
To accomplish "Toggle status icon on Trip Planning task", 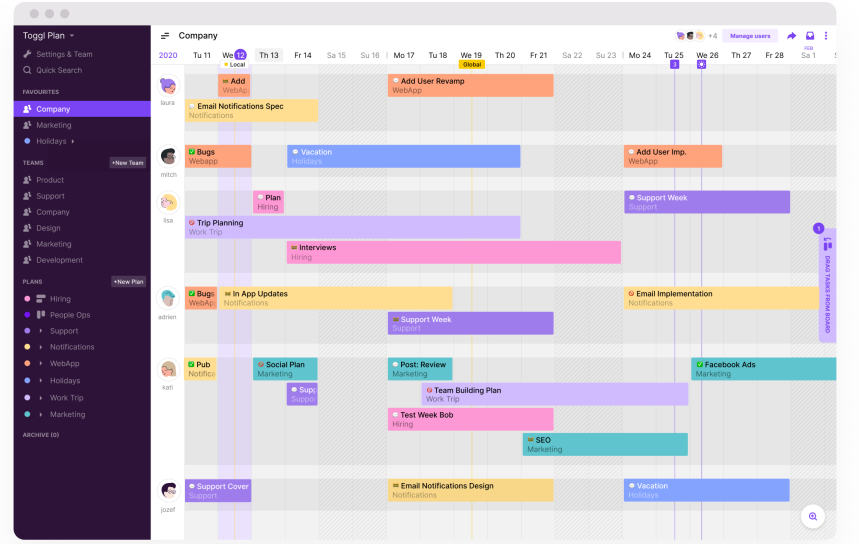I will click(x=192, y=223).
